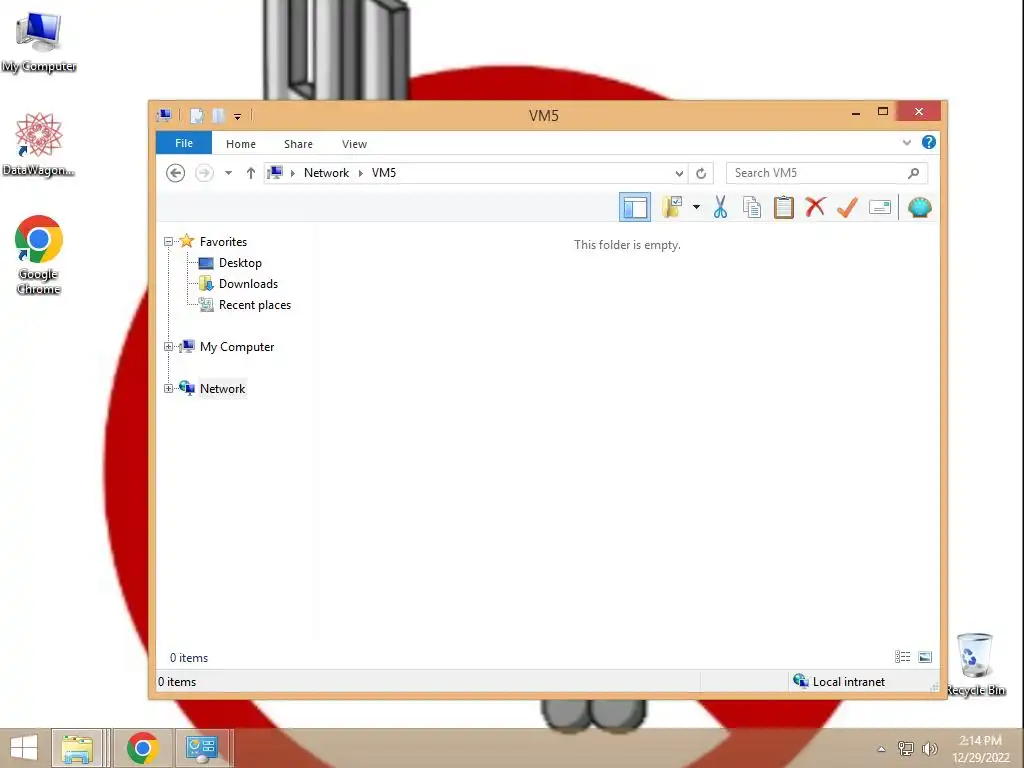Select Favorites in the navigation pane
1024x768 pixels.
pos(223,242)
